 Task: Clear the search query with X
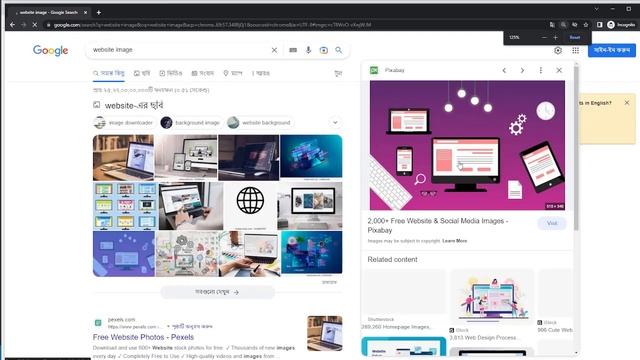click(274, 50)
